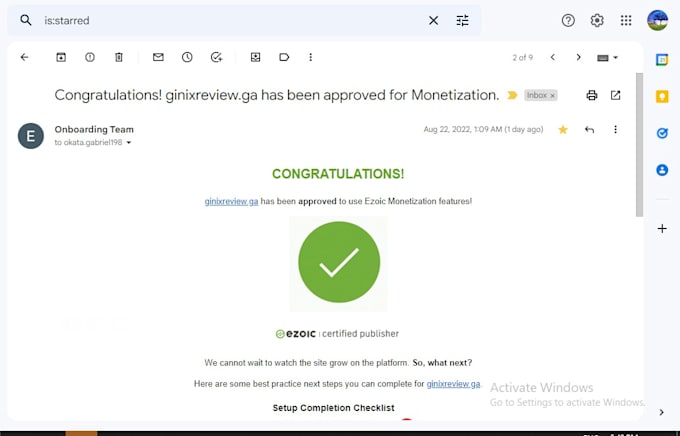This screenshot has height=436, width=680.
Task: Hide the side panel with the chevron
Action: pyautogui.click(x=661, y=412)
